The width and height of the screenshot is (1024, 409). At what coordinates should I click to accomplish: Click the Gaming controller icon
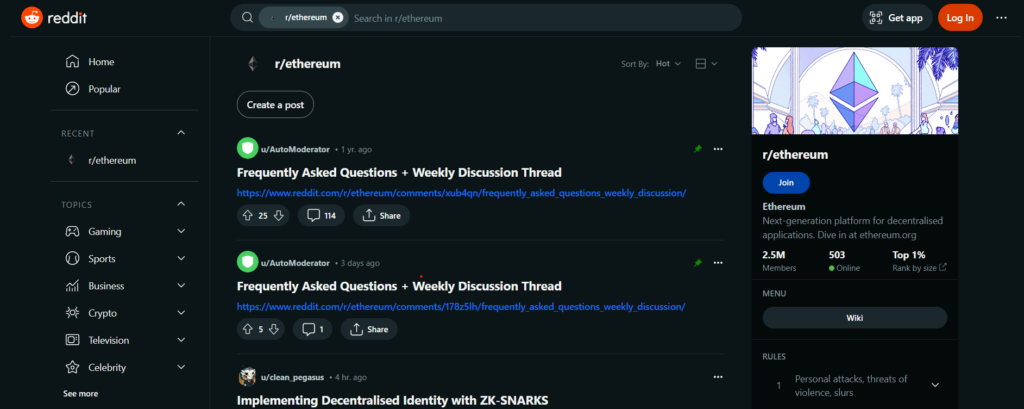point(72,231)
